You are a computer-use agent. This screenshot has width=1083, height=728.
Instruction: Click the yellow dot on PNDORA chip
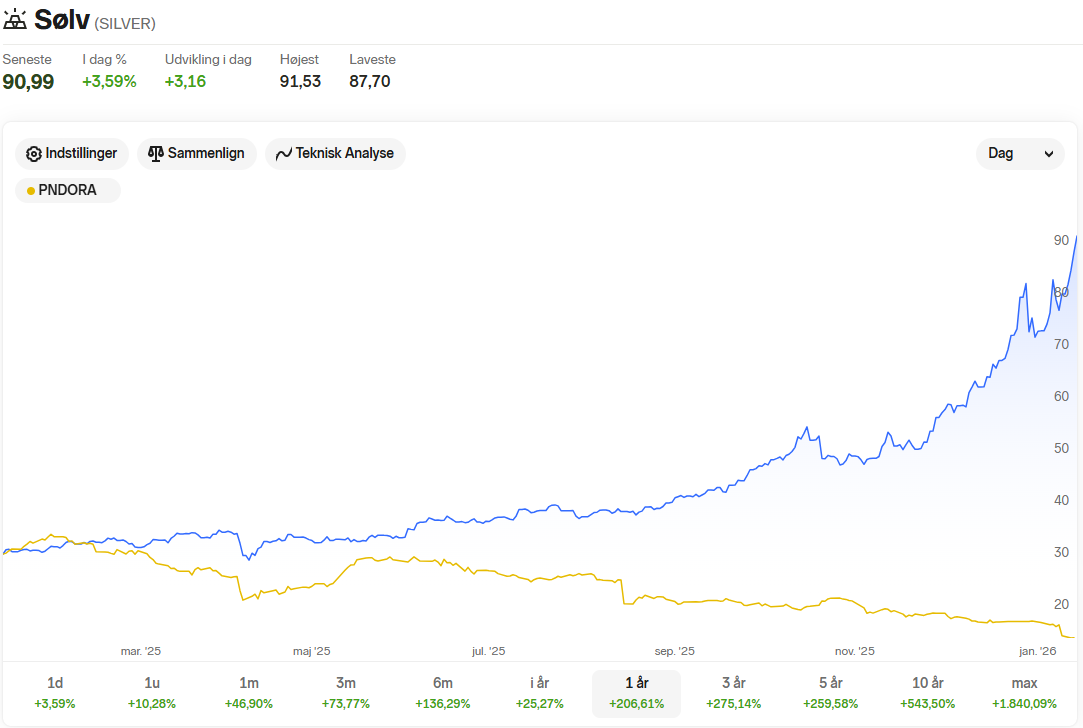point(30,191)
